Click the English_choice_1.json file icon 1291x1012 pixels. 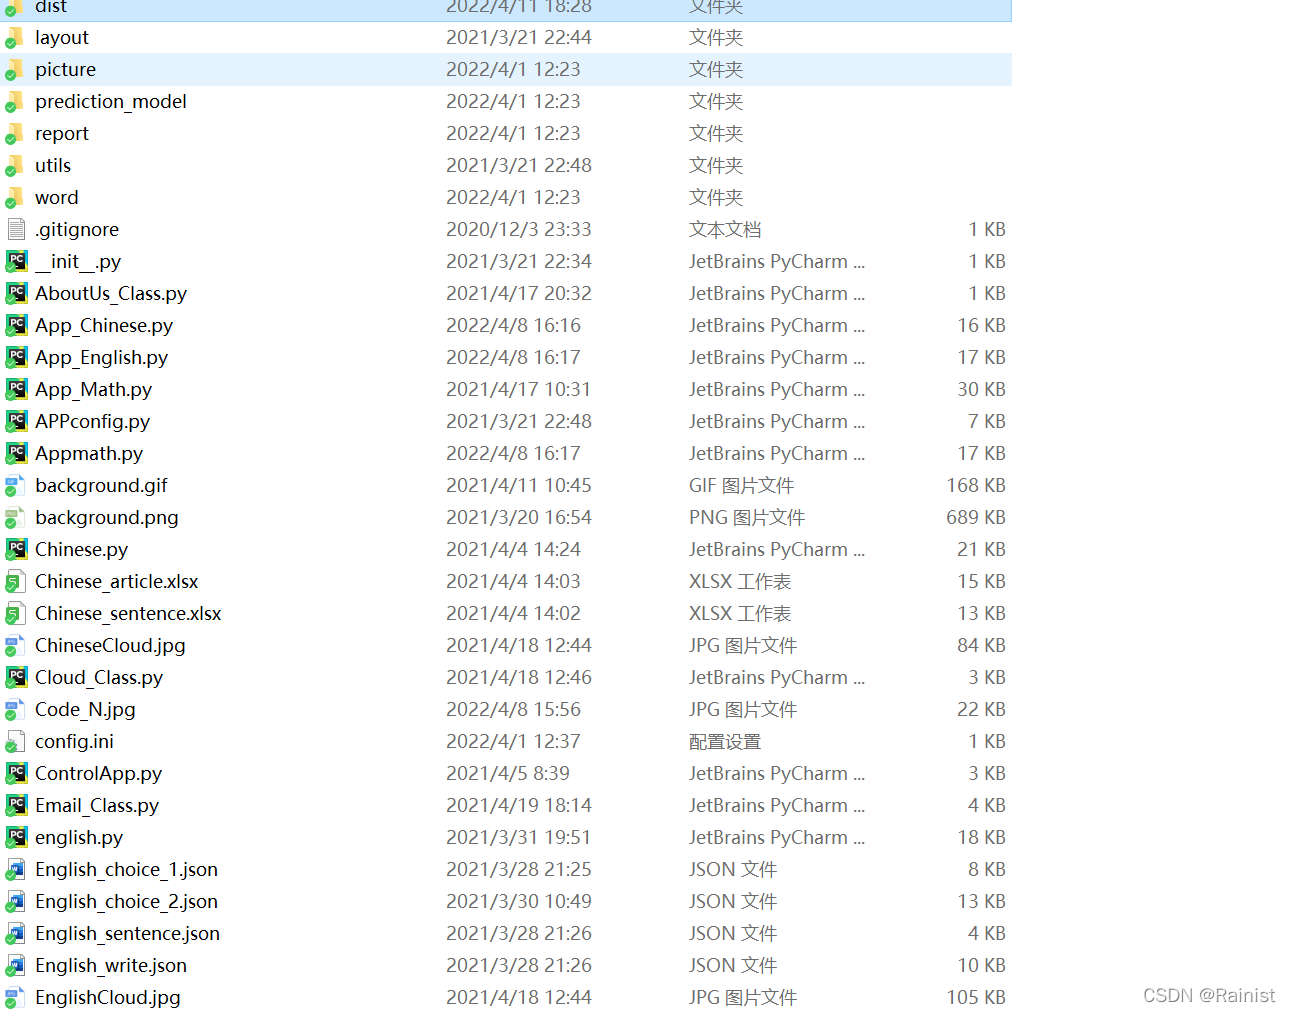coord(15,870)
